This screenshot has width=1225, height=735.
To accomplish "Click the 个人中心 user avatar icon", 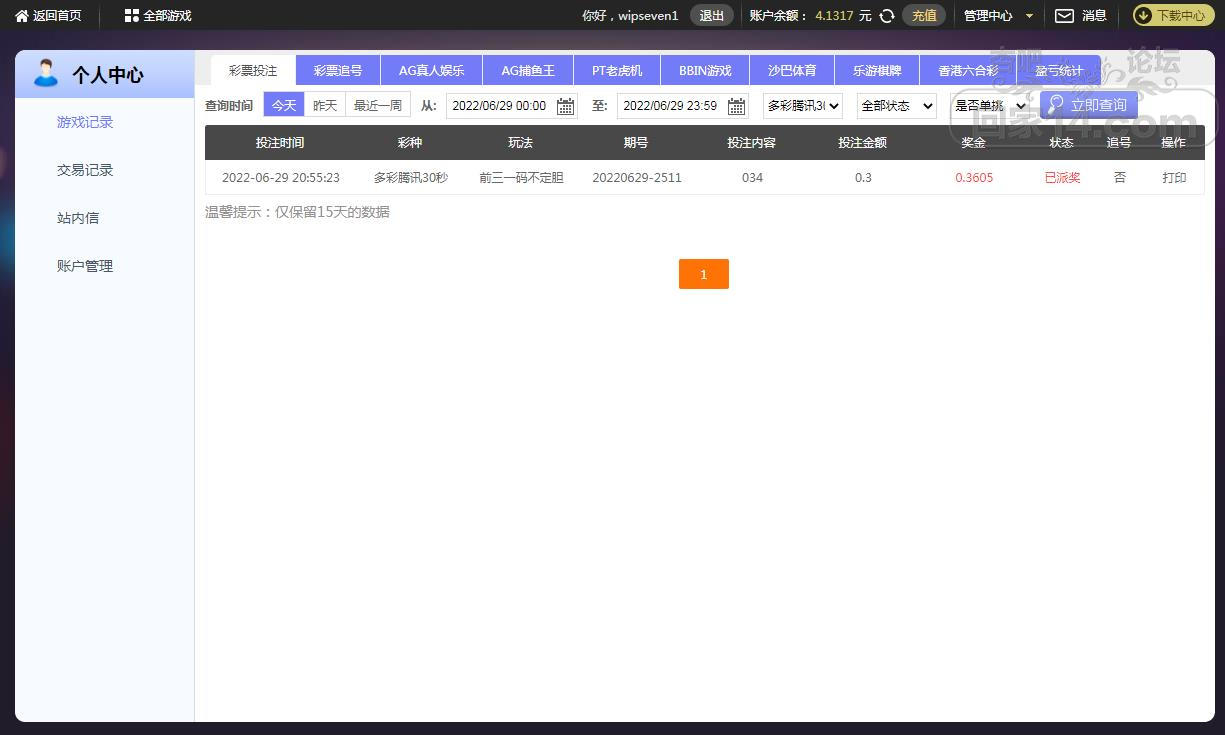I will pyautogui.click(x=46, y=73).
